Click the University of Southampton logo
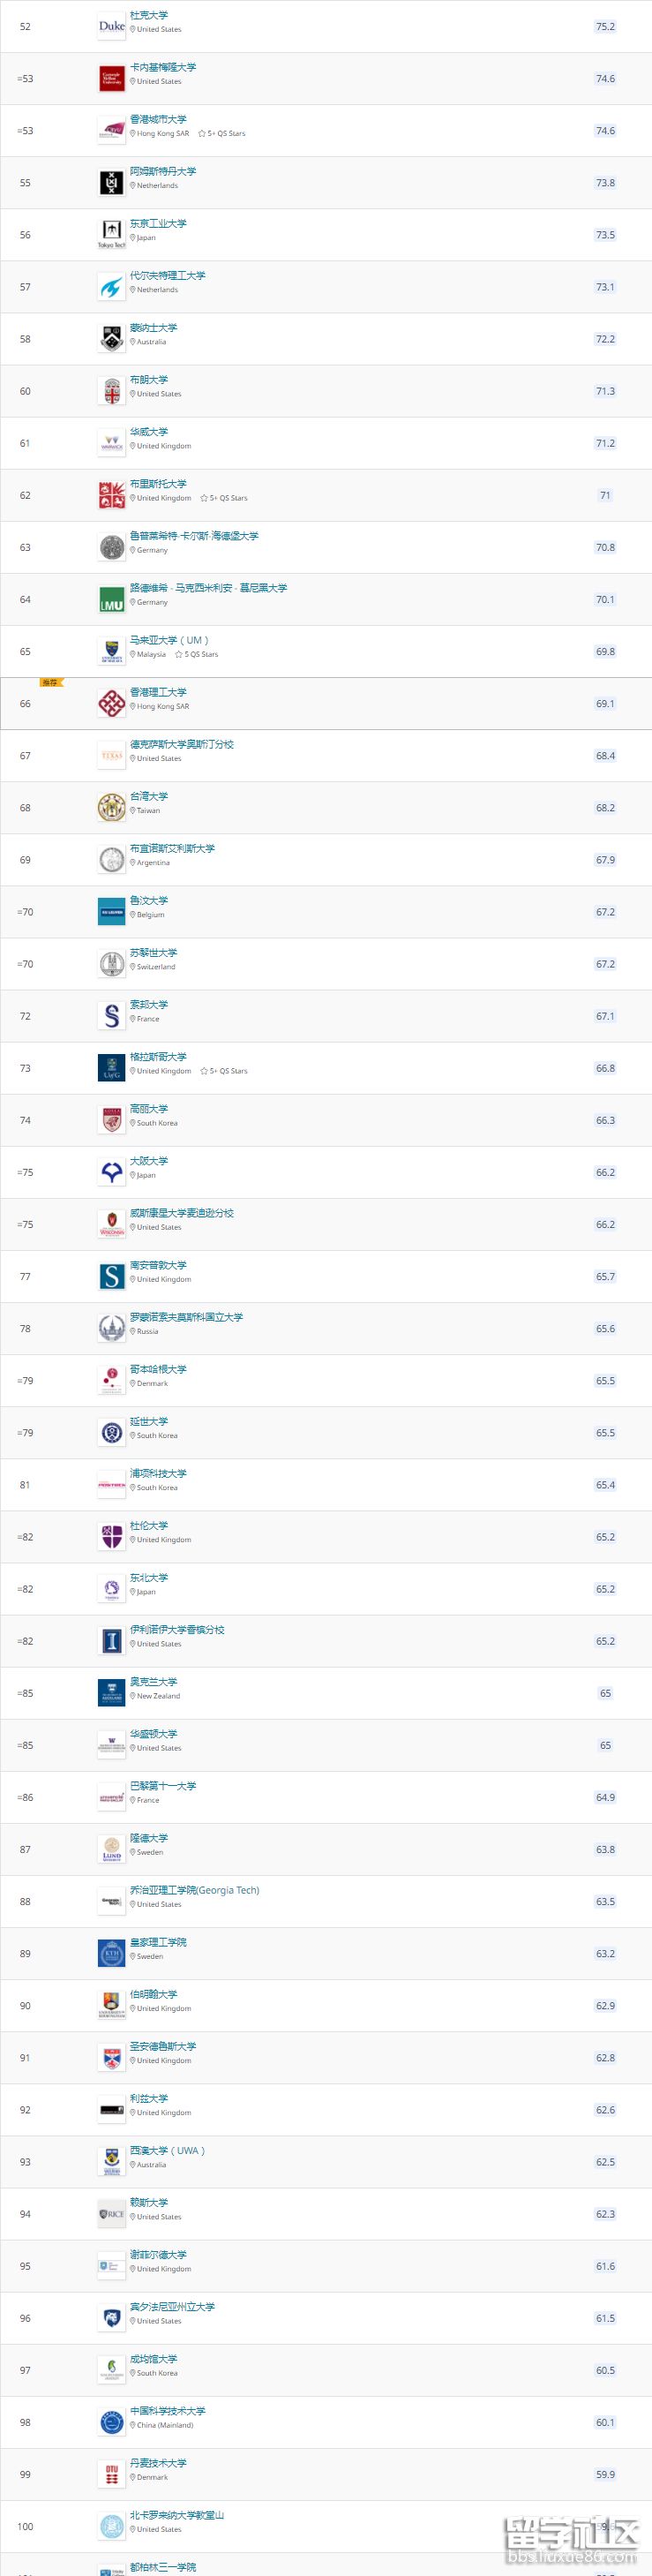Viewport: 652px width, 2576px height. tap(112, 1277)
